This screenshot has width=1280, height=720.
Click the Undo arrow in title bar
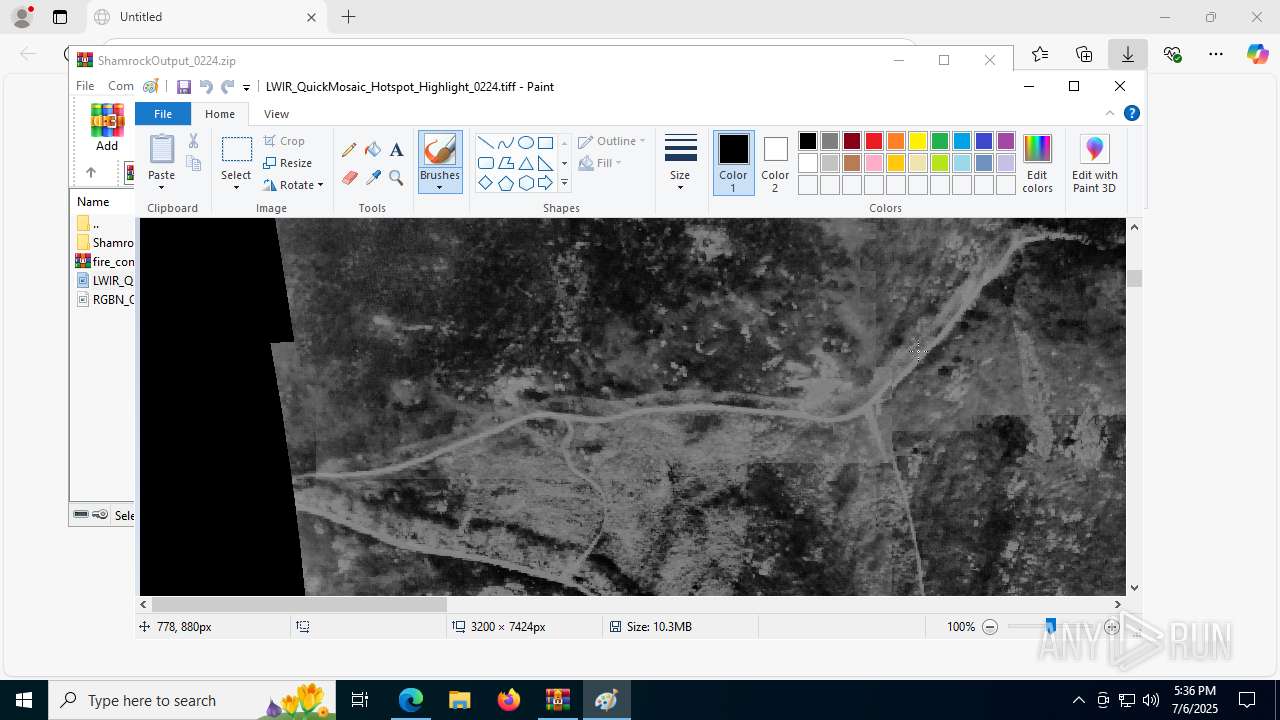[206, 87]
